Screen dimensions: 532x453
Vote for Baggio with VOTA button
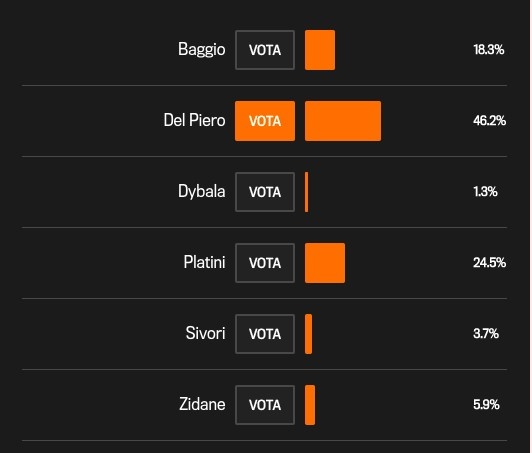(x=265, y=50)
